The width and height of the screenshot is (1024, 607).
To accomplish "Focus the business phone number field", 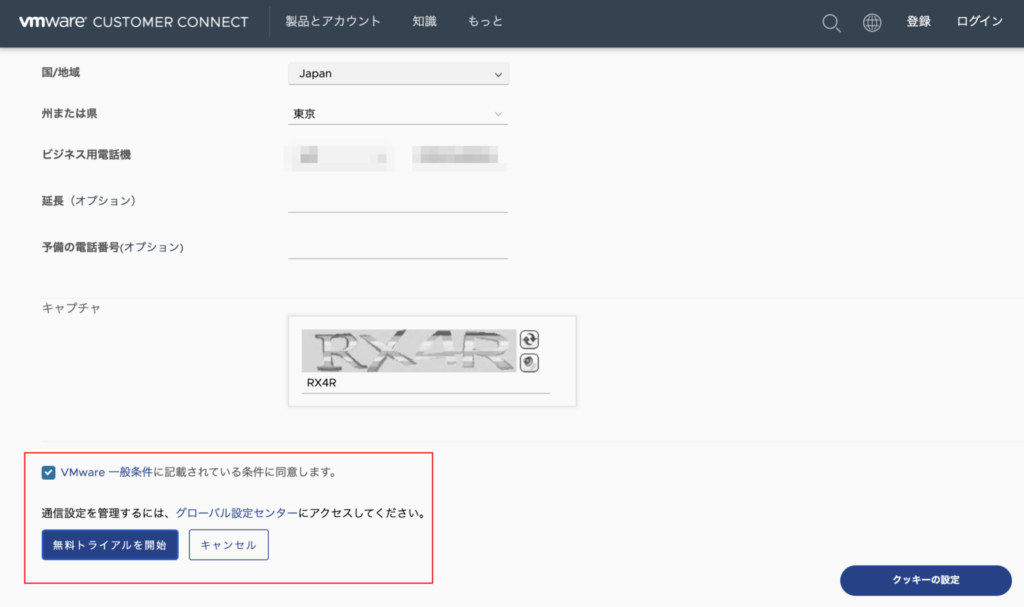I will (x=460, y=157).
